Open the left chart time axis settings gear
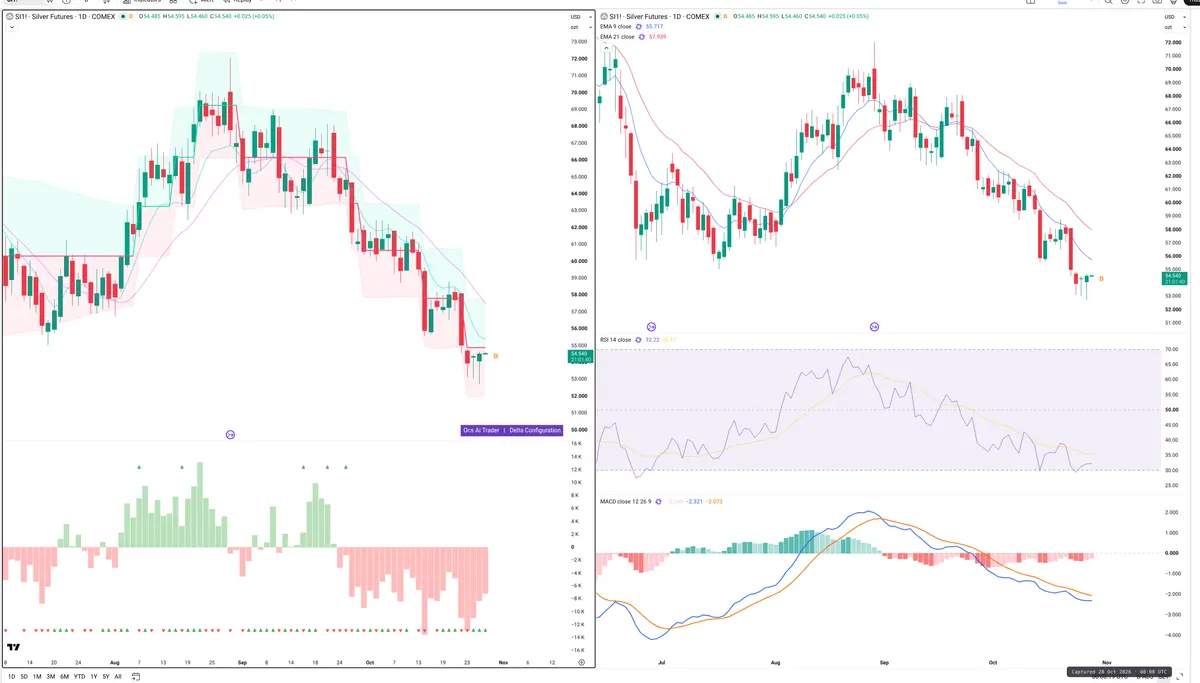 pyautogui.click(x=580, y=662)
